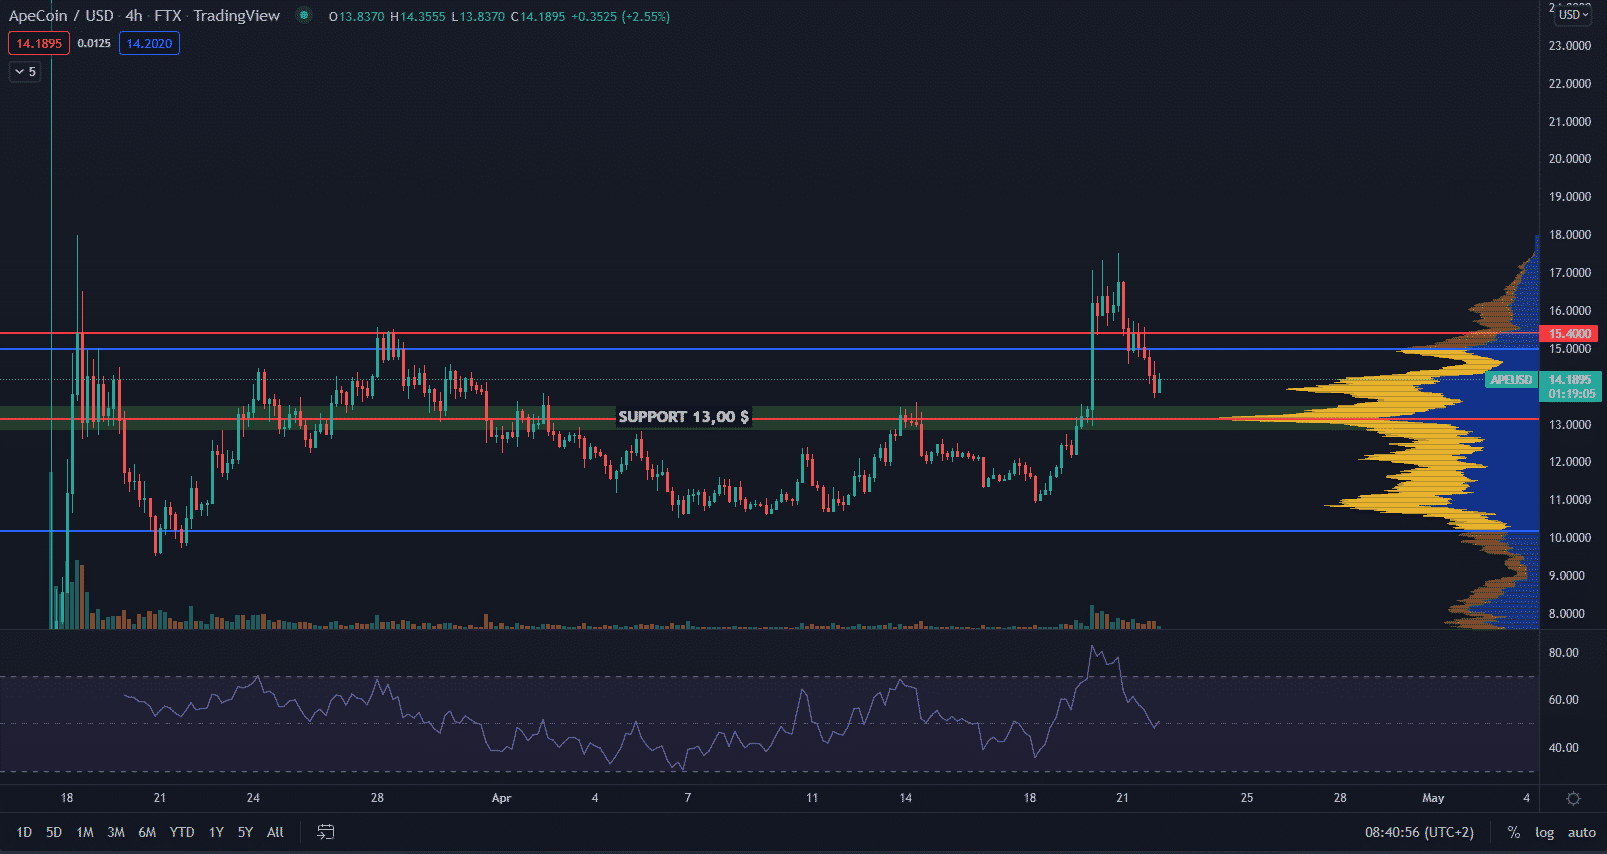Select the red 15.4000 price label
The height and width of the screenshot is (854, 1607).
(x=1569, y=334)
